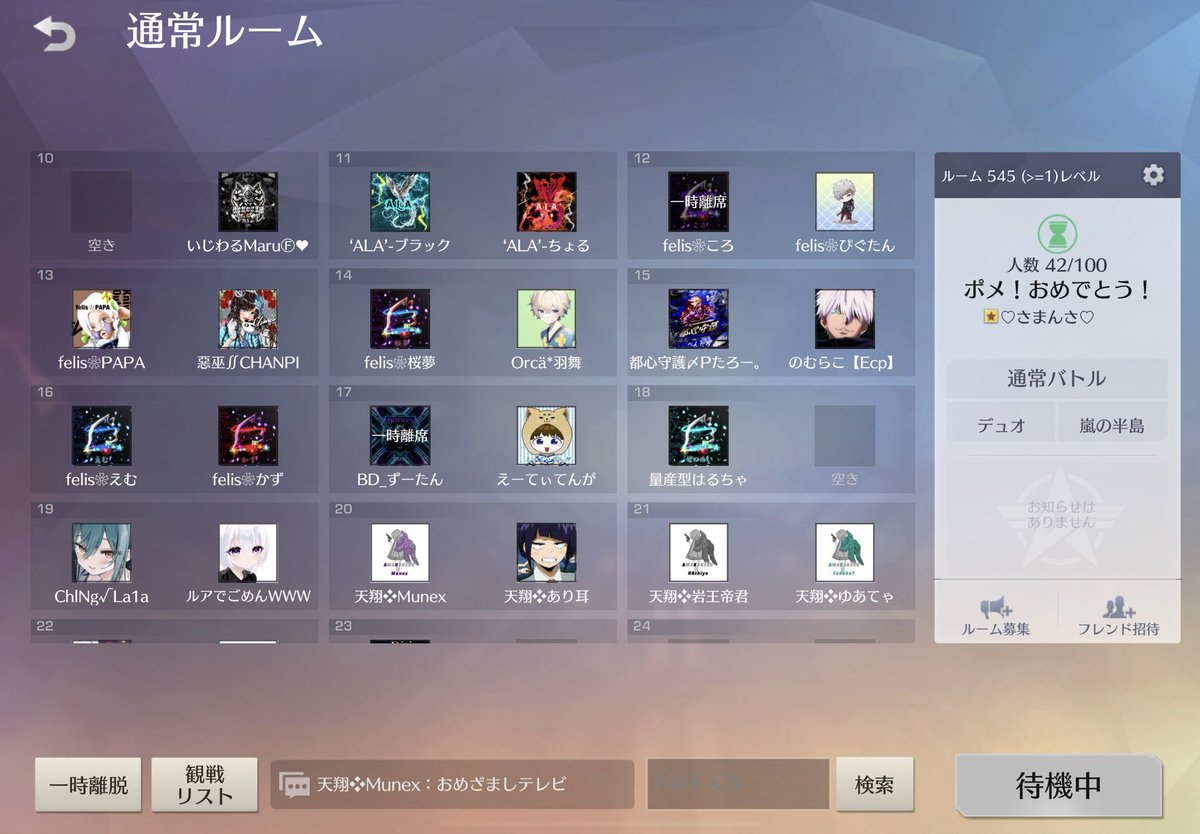
Task: Click the 人数 42/100 player count
Action: tap(1057, 265)
